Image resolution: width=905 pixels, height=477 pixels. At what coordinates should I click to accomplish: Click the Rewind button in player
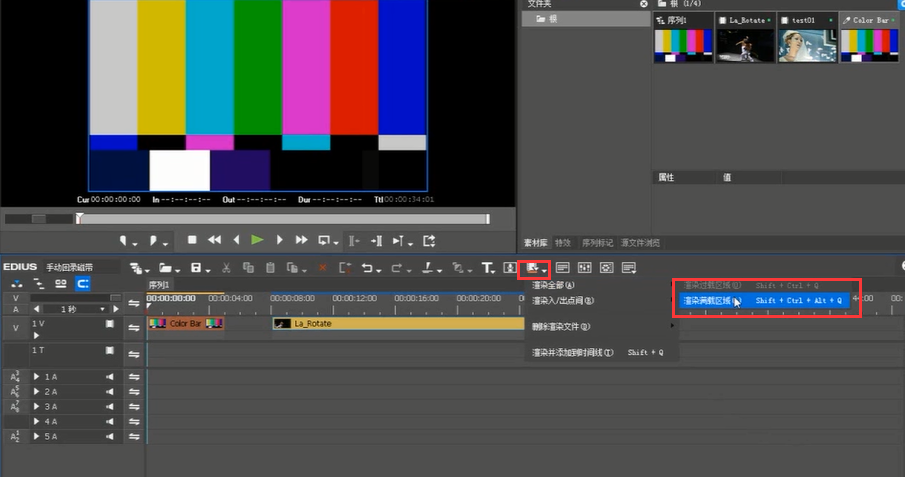[x=214, y=240]
